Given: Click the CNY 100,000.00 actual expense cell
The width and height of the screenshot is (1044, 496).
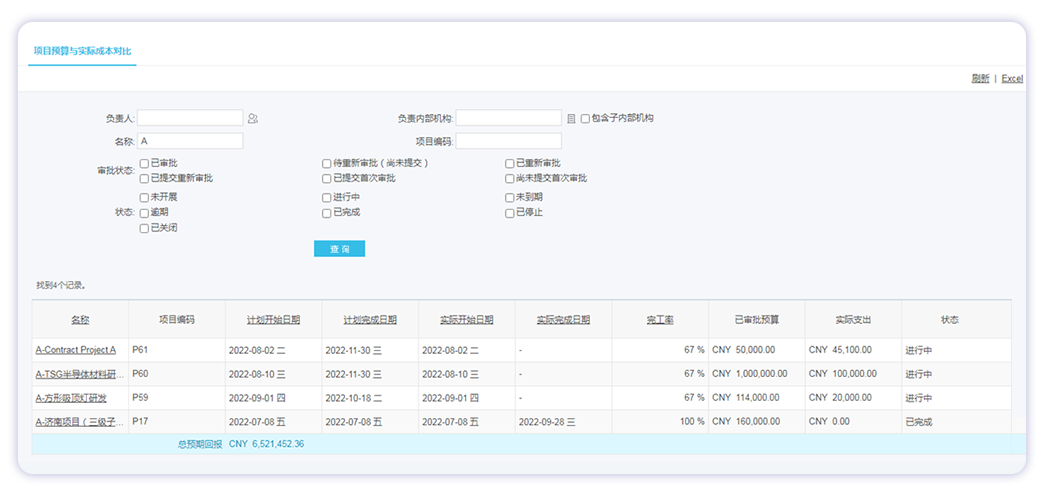Looking at the screenshot, I should 854,374.
